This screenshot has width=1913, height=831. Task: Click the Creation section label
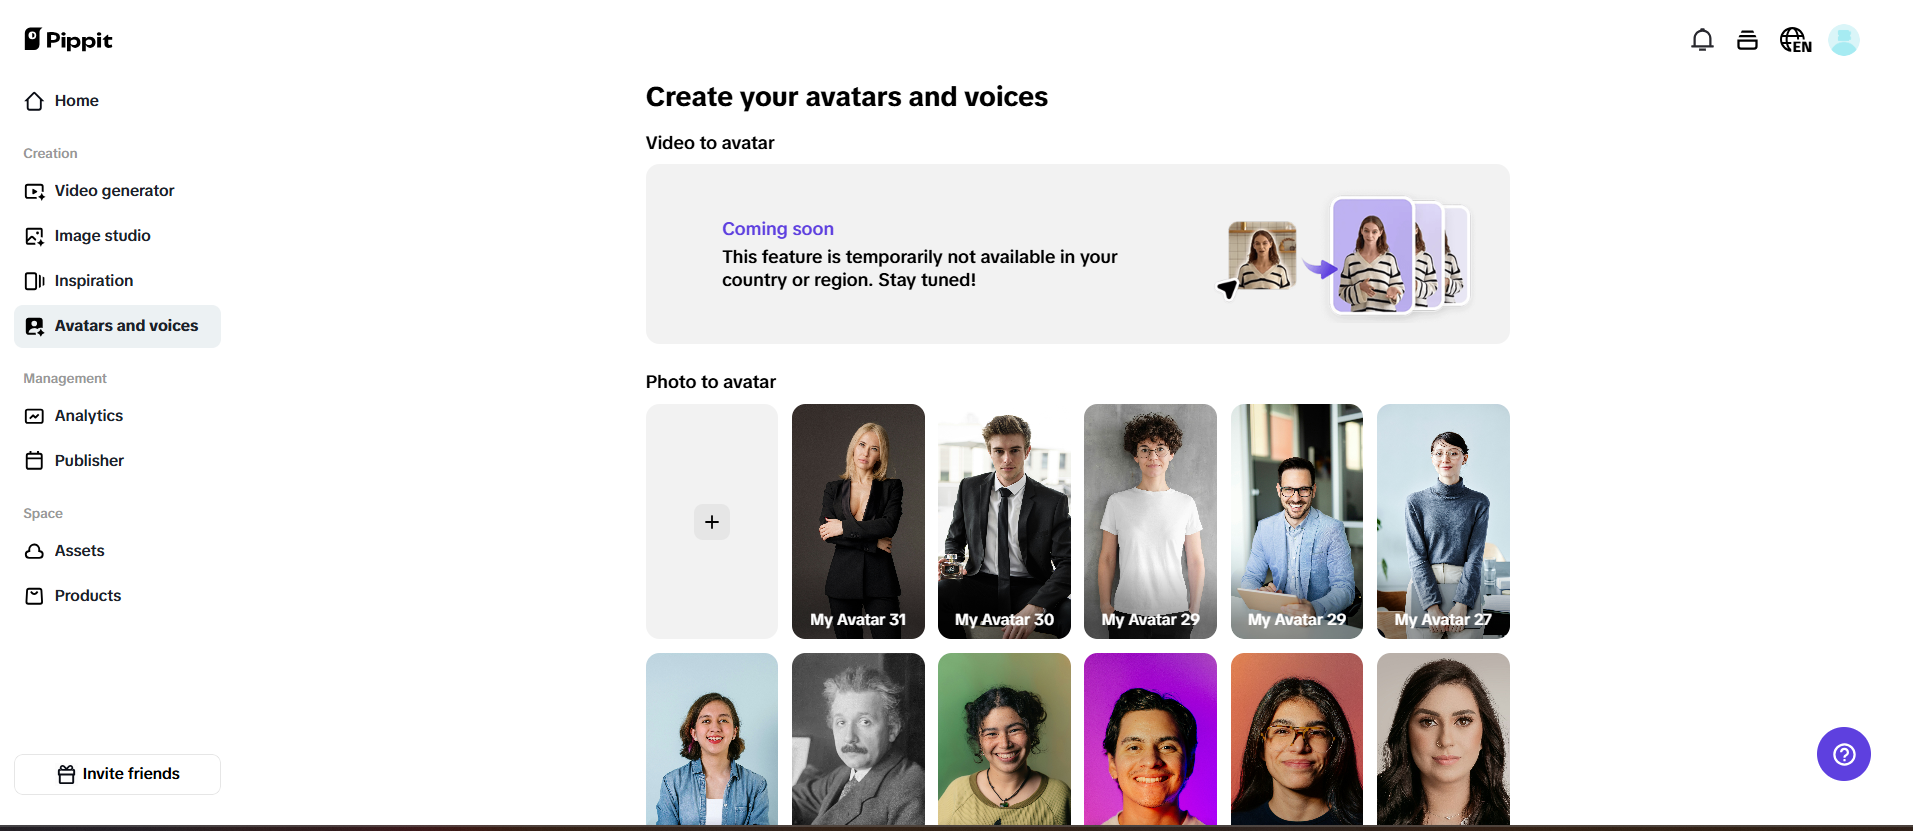coord(50,153)
